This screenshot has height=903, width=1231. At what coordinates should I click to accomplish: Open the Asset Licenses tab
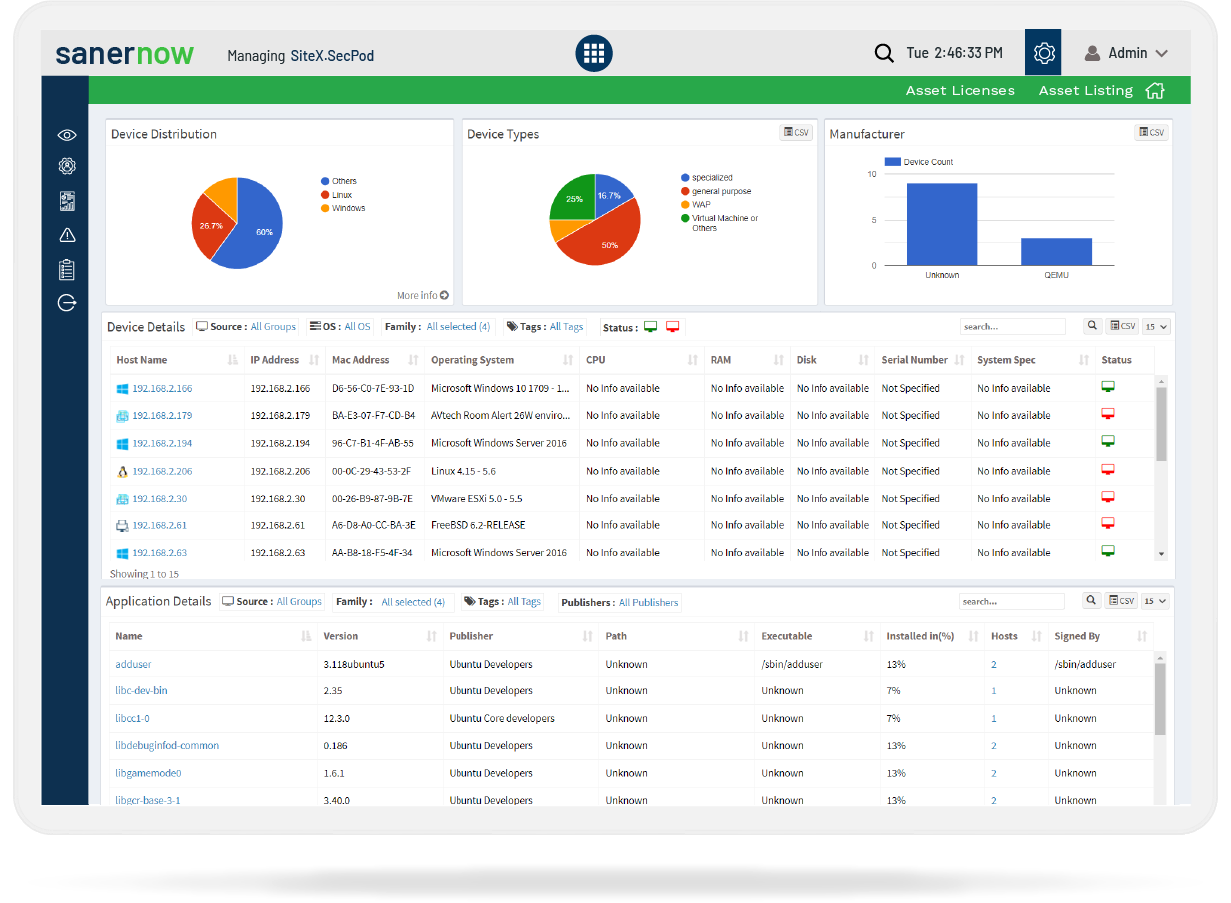click(960, 90)
